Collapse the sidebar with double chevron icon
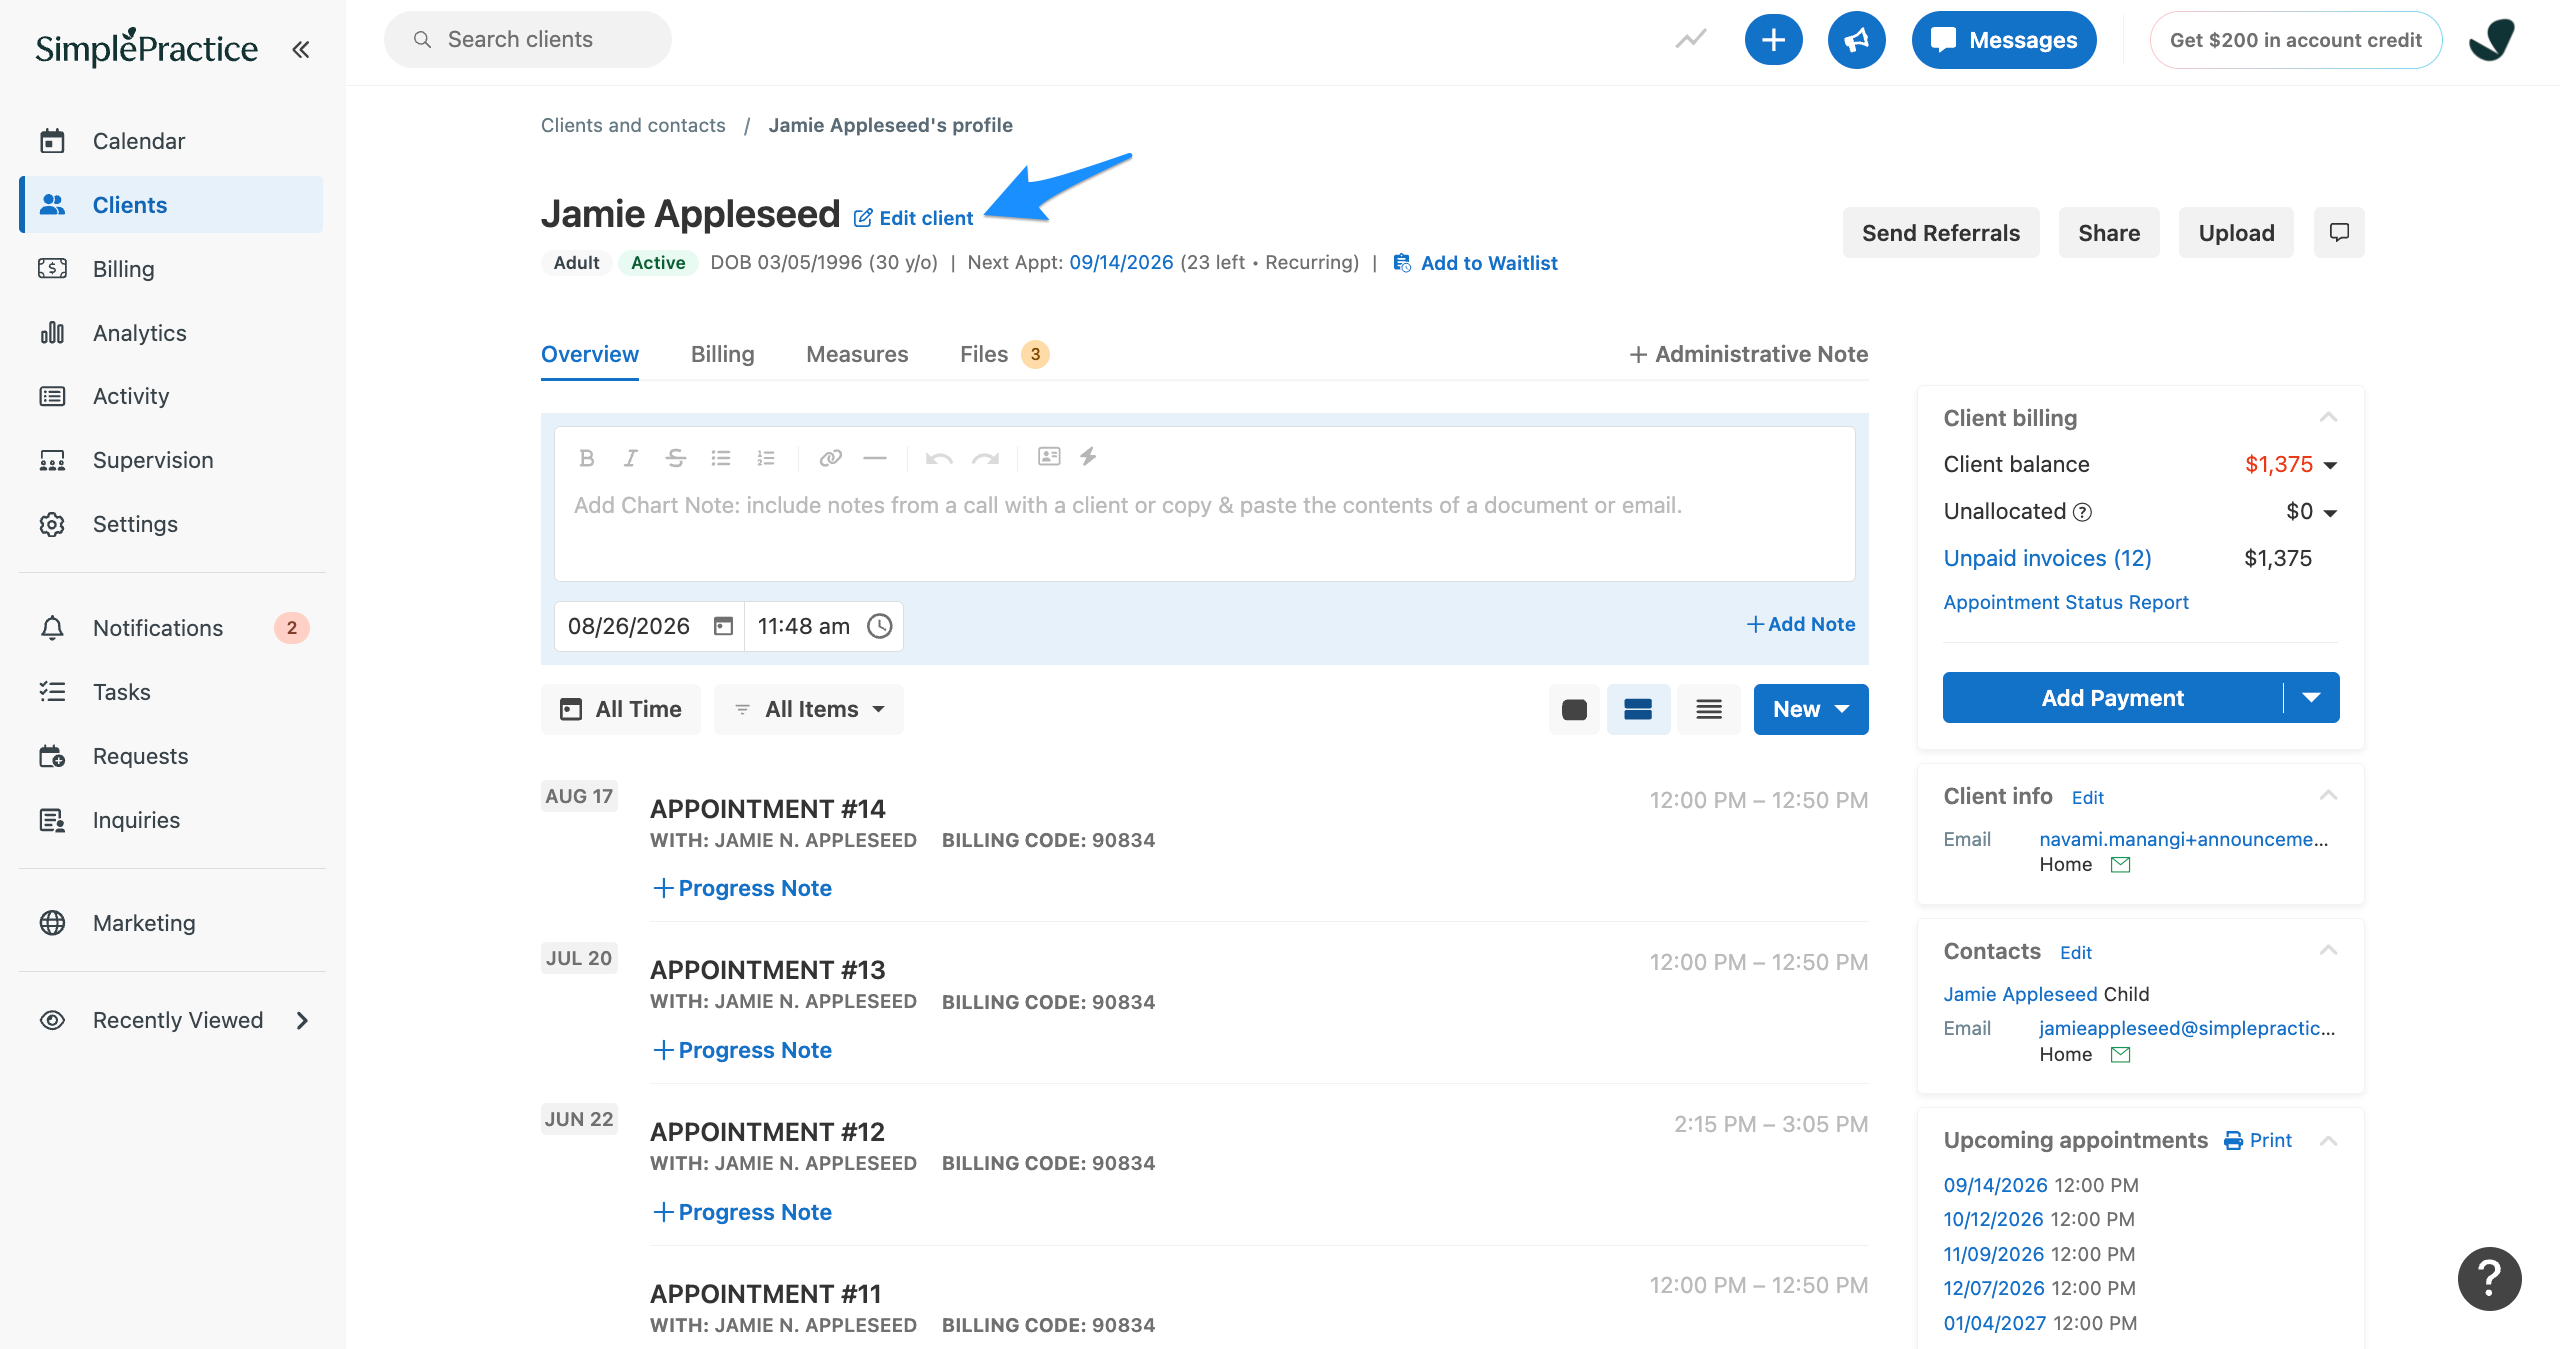Screen dimensions: 2560x1349 click(x=300, y=49)
